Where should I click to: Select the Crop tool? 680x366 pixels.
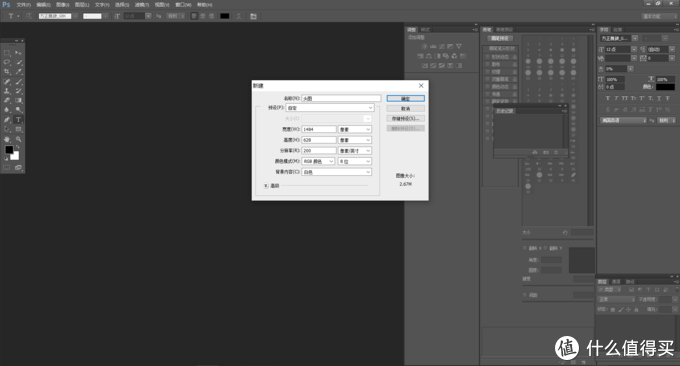click(x=7, y=72)
